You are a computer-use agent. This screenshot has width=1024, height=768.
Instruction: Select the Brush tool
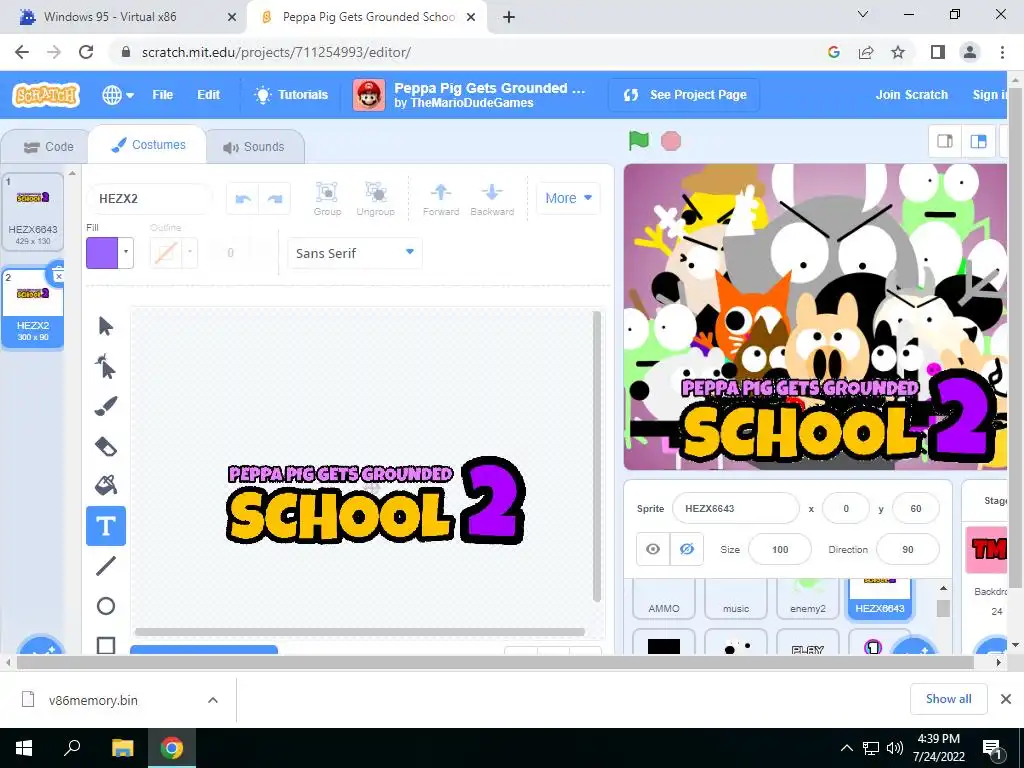[x=106, y=406]
